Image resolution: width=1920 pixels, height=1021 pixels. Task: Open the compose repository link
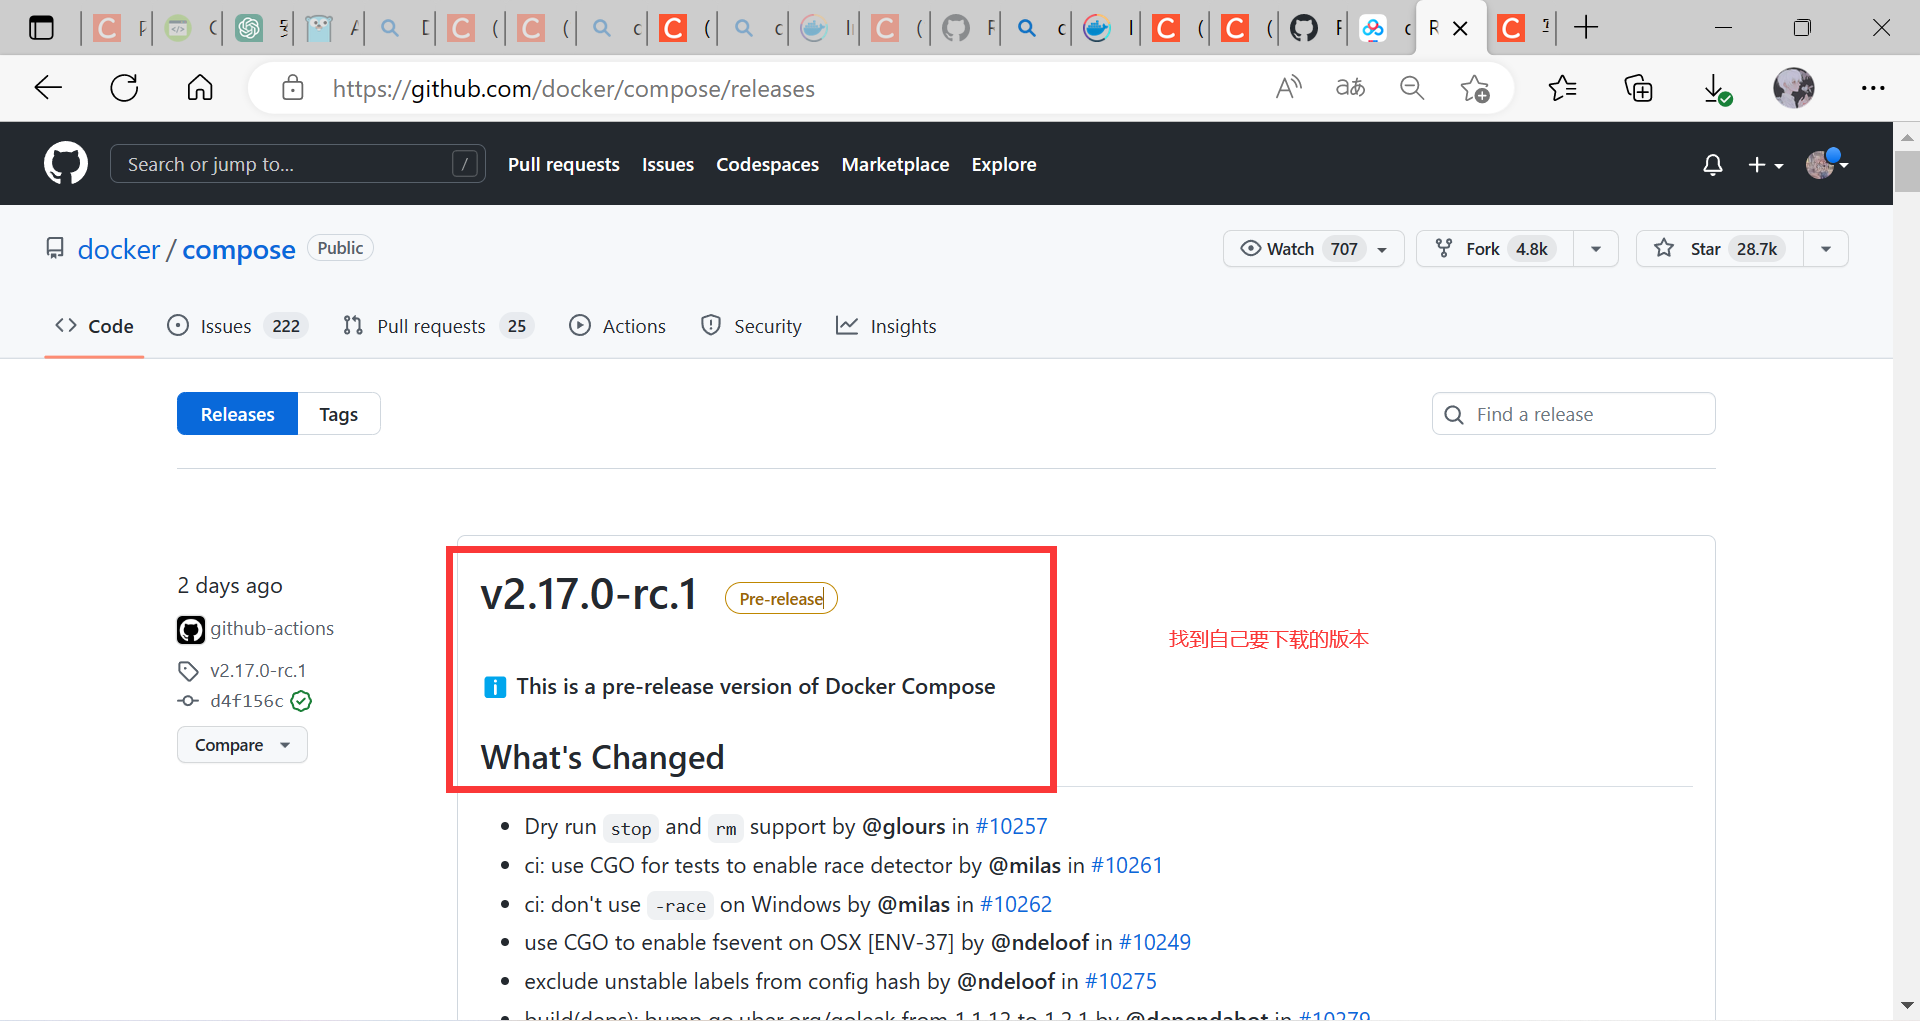(239, 249)
